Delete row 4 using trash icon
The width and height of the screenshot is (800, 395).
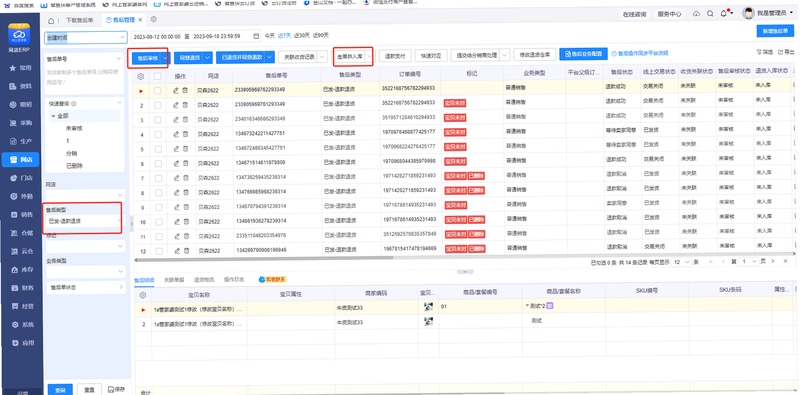point(185,134)
